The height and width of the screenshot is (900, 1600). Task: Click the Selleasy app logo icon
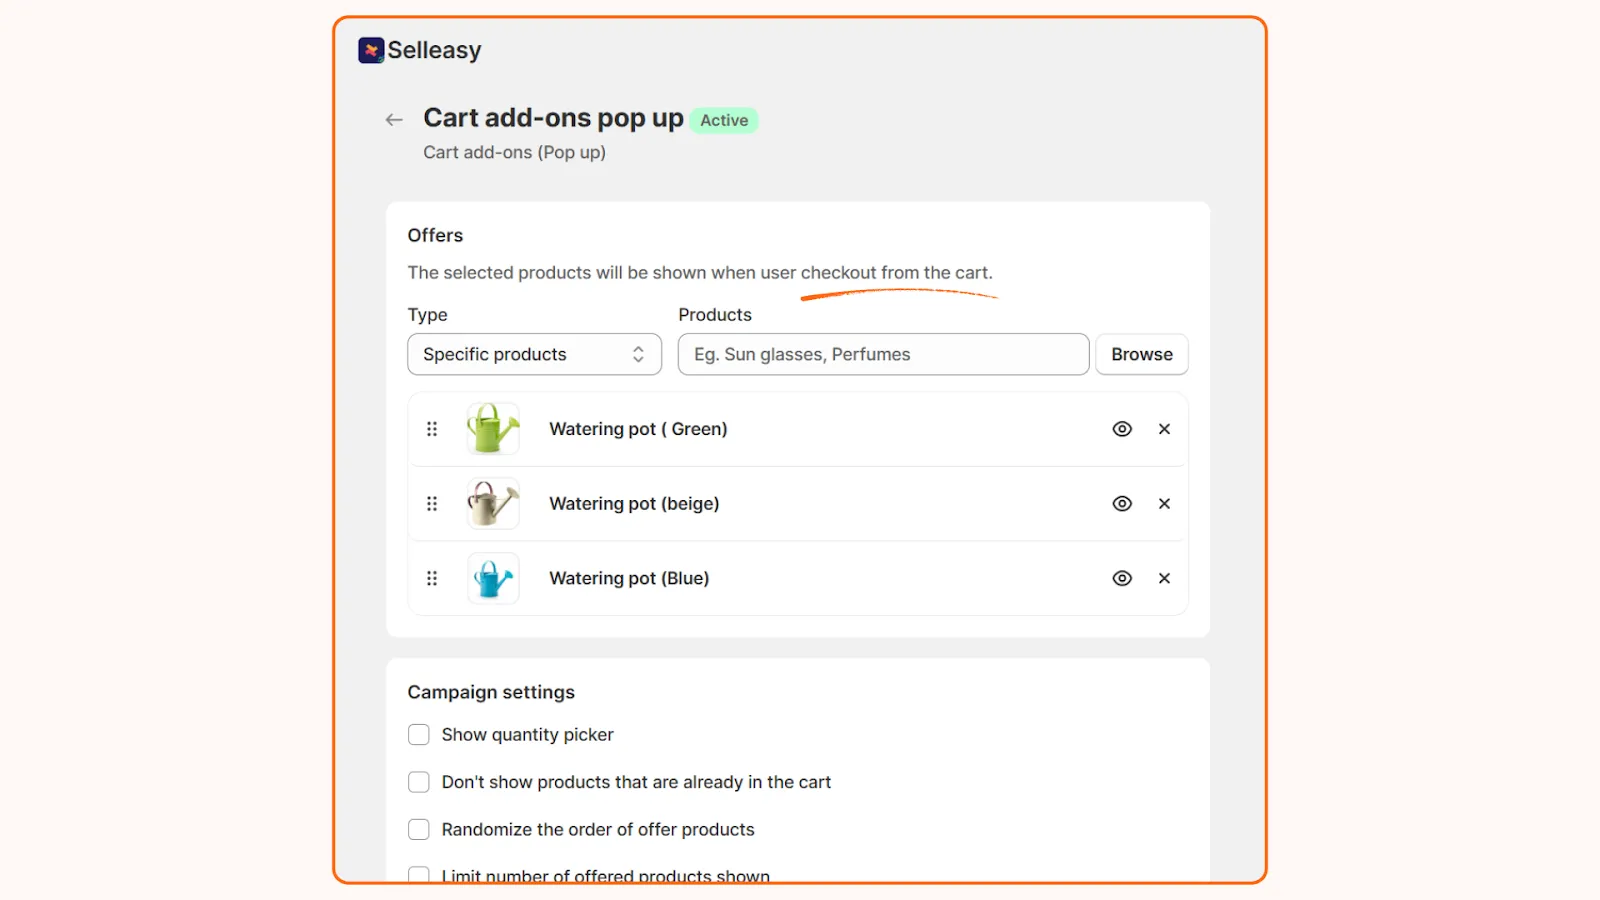coord(371,50)
